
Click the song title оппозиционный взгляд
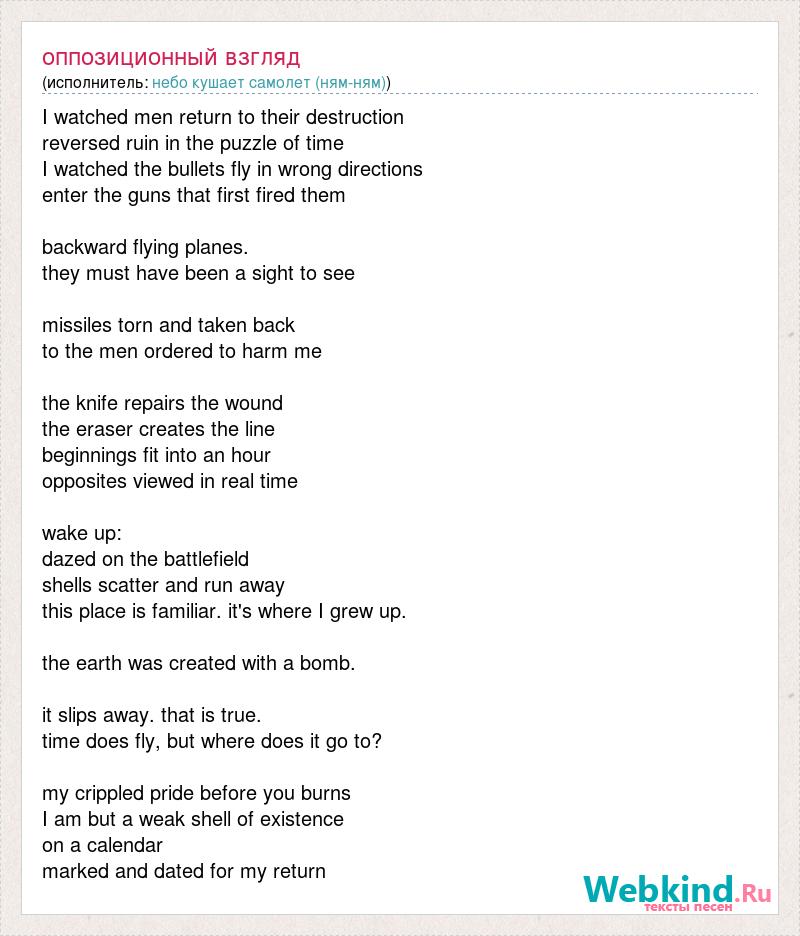click(x=171, y=58)
